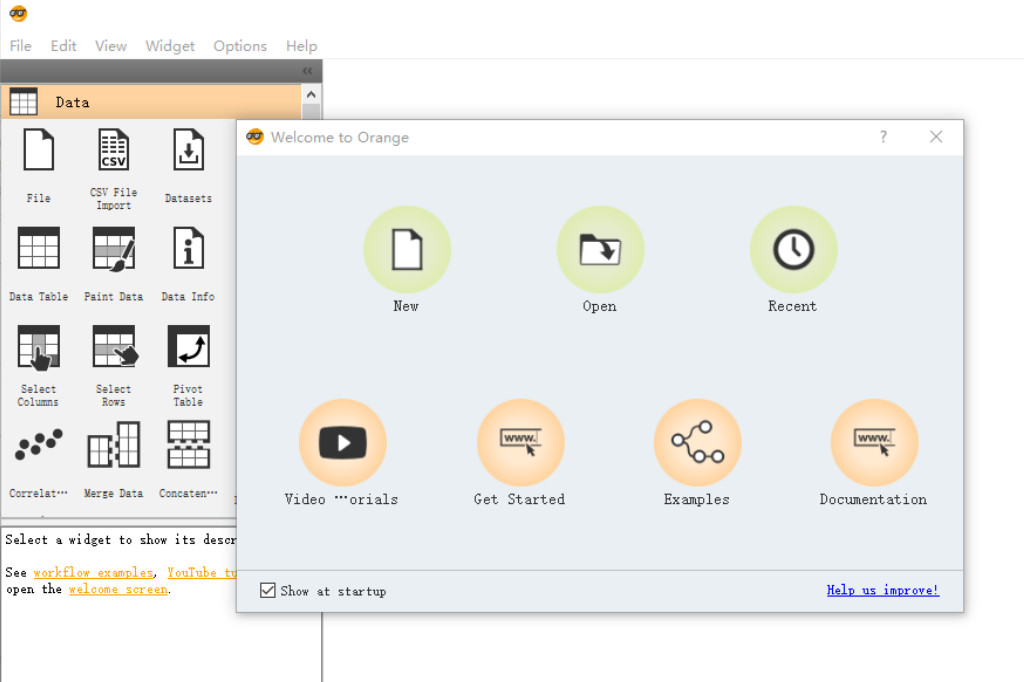This screenshot has height=682, width=1024.
Task: Open the Edit menu
Action: [63, 46]
